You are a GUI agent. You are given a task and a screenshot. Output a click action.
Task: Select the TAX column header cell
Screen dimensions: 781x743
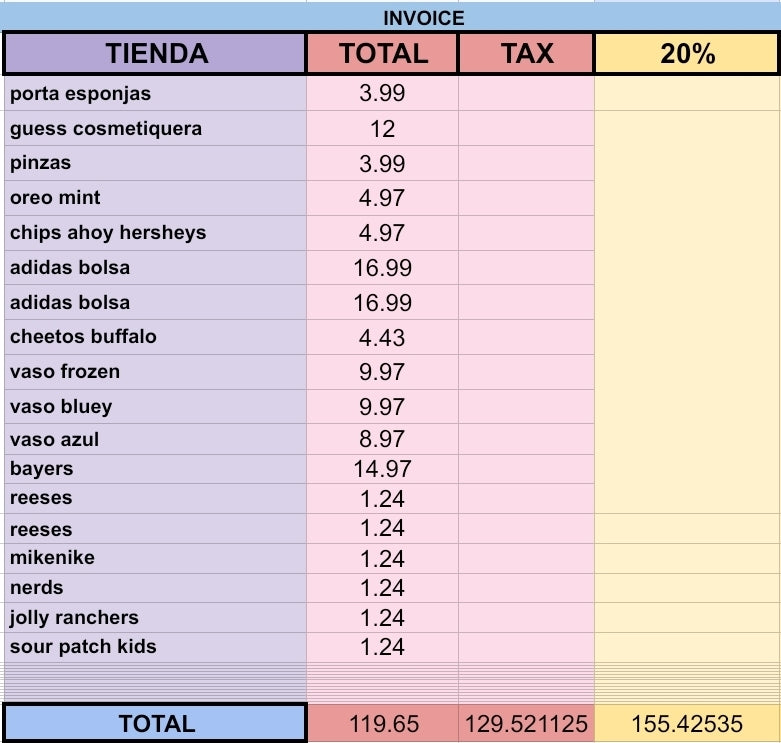click(x=526, y=53)
